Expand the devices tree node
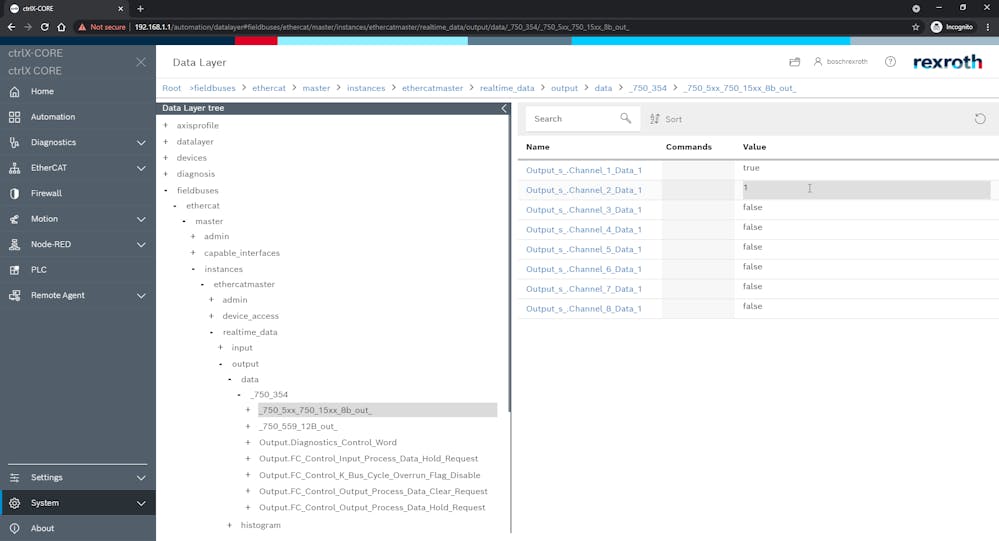 click(166, 157)
